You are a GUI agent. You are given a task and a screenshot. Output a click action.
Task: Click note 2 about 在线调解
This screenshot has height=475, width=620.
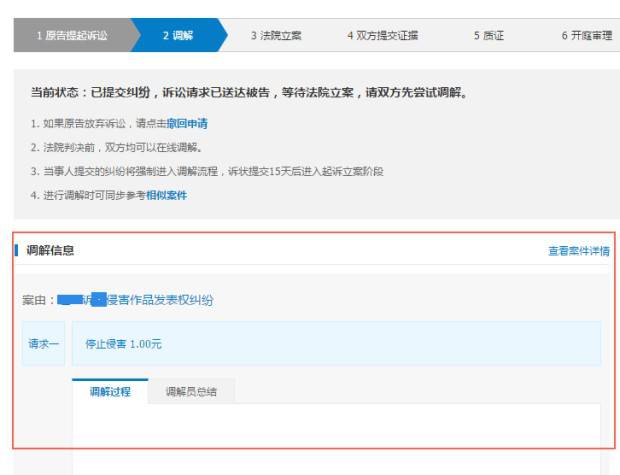click(x=117, y=148)
